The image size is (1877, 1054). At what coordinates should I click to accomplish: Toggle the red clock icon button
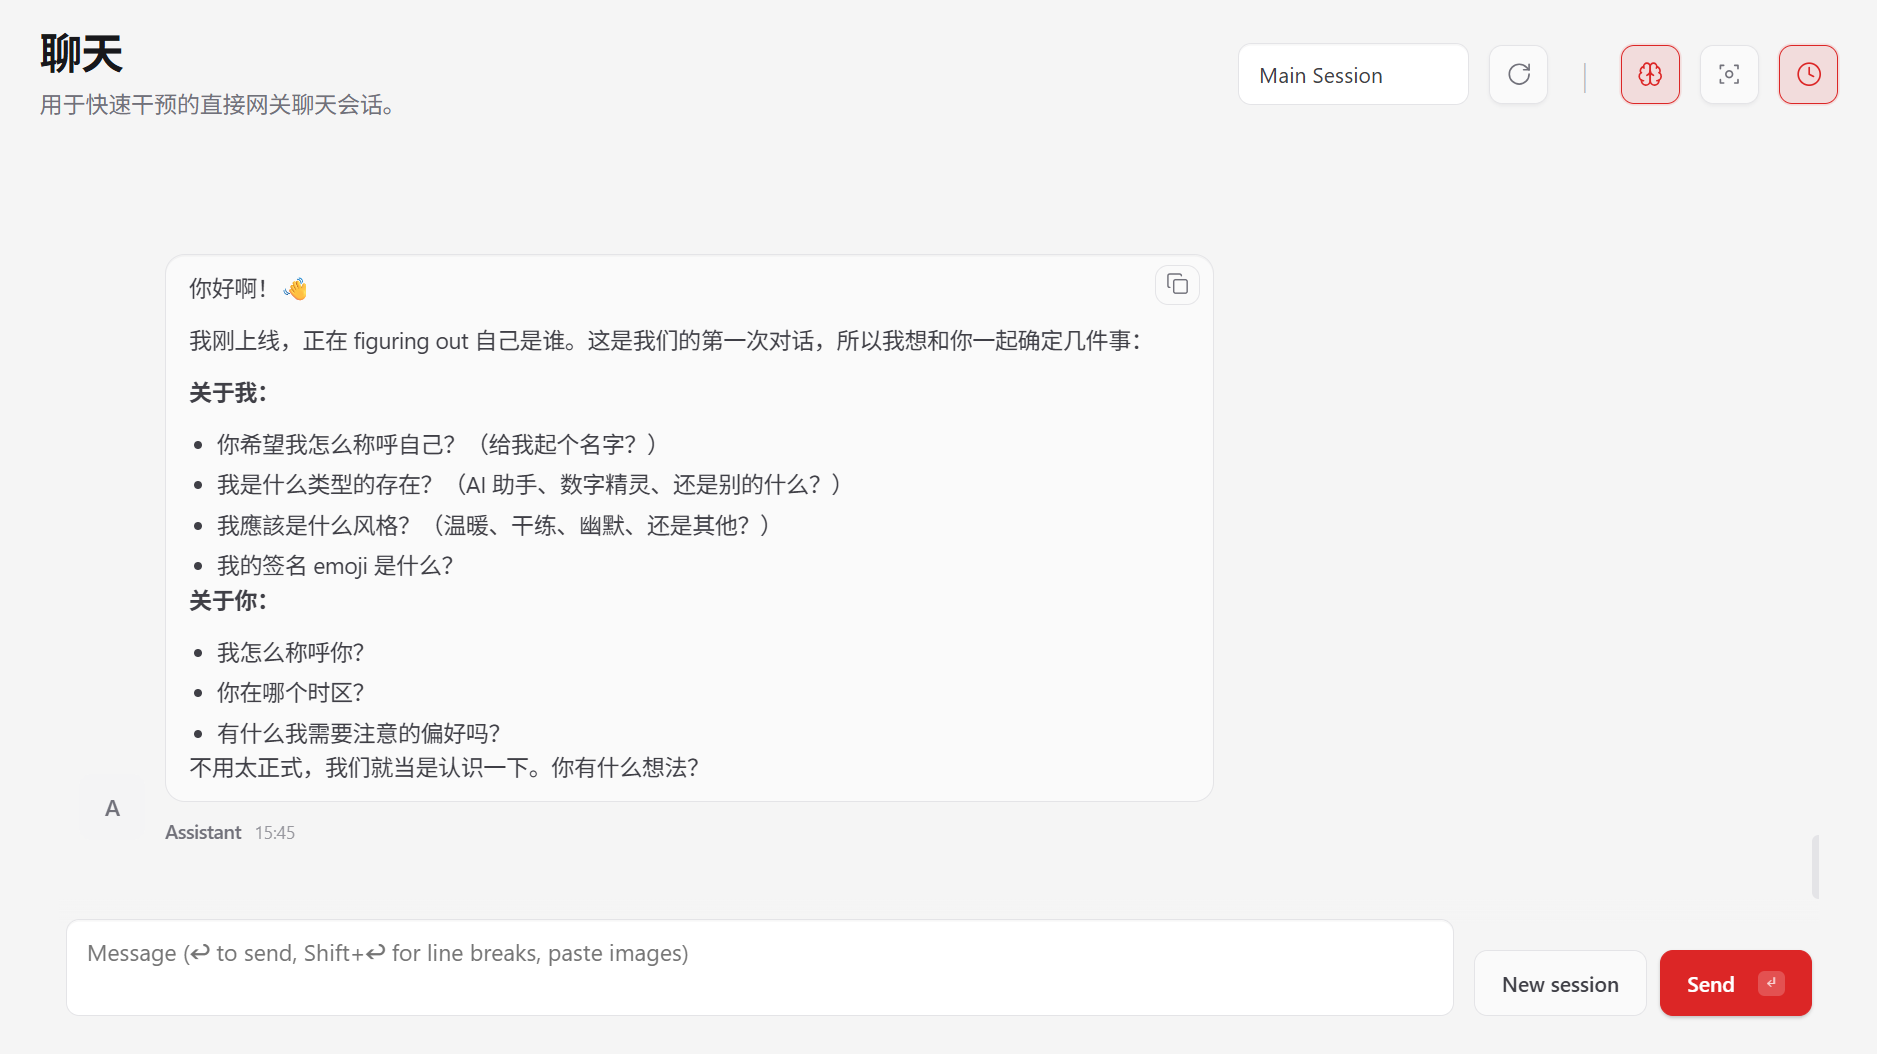point(1808,75)
